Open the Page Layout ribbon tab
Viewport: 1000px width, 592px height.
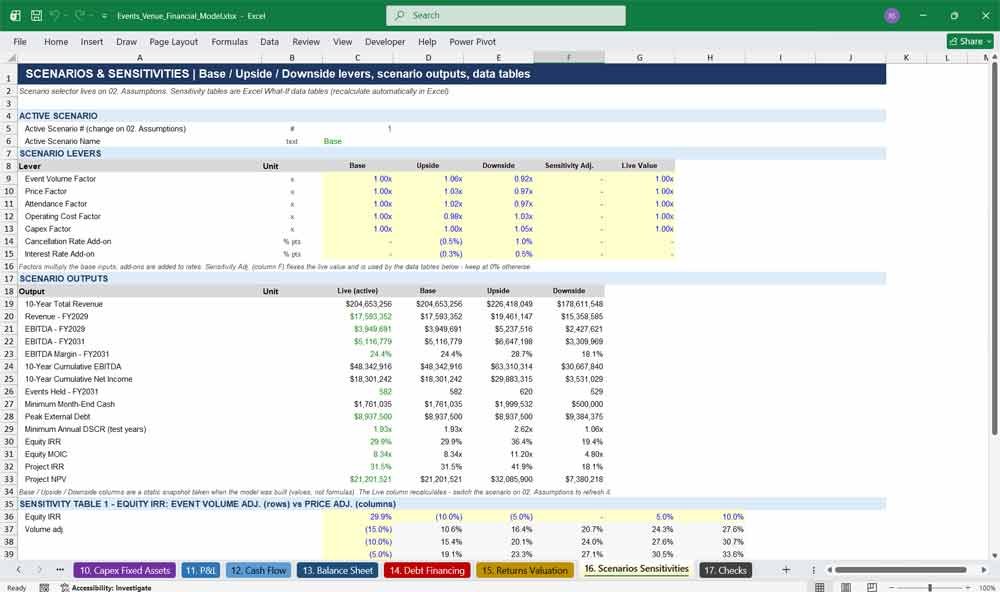tap(173, 41)
